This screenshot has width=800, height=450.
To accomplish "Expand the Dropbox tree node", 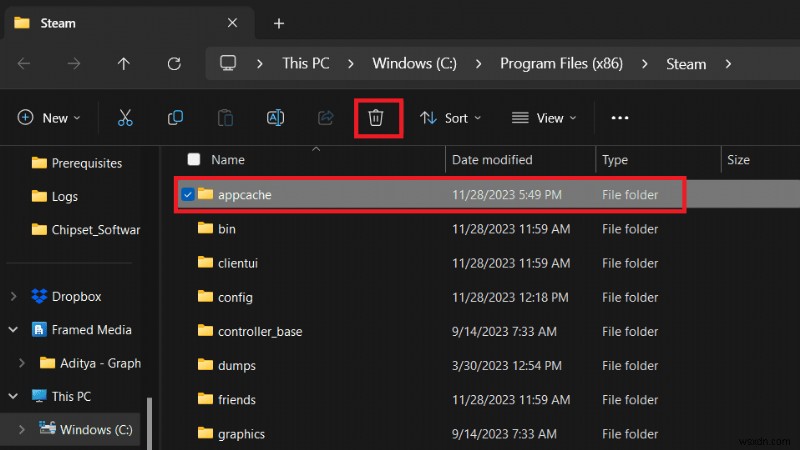I will pos(14,296).
